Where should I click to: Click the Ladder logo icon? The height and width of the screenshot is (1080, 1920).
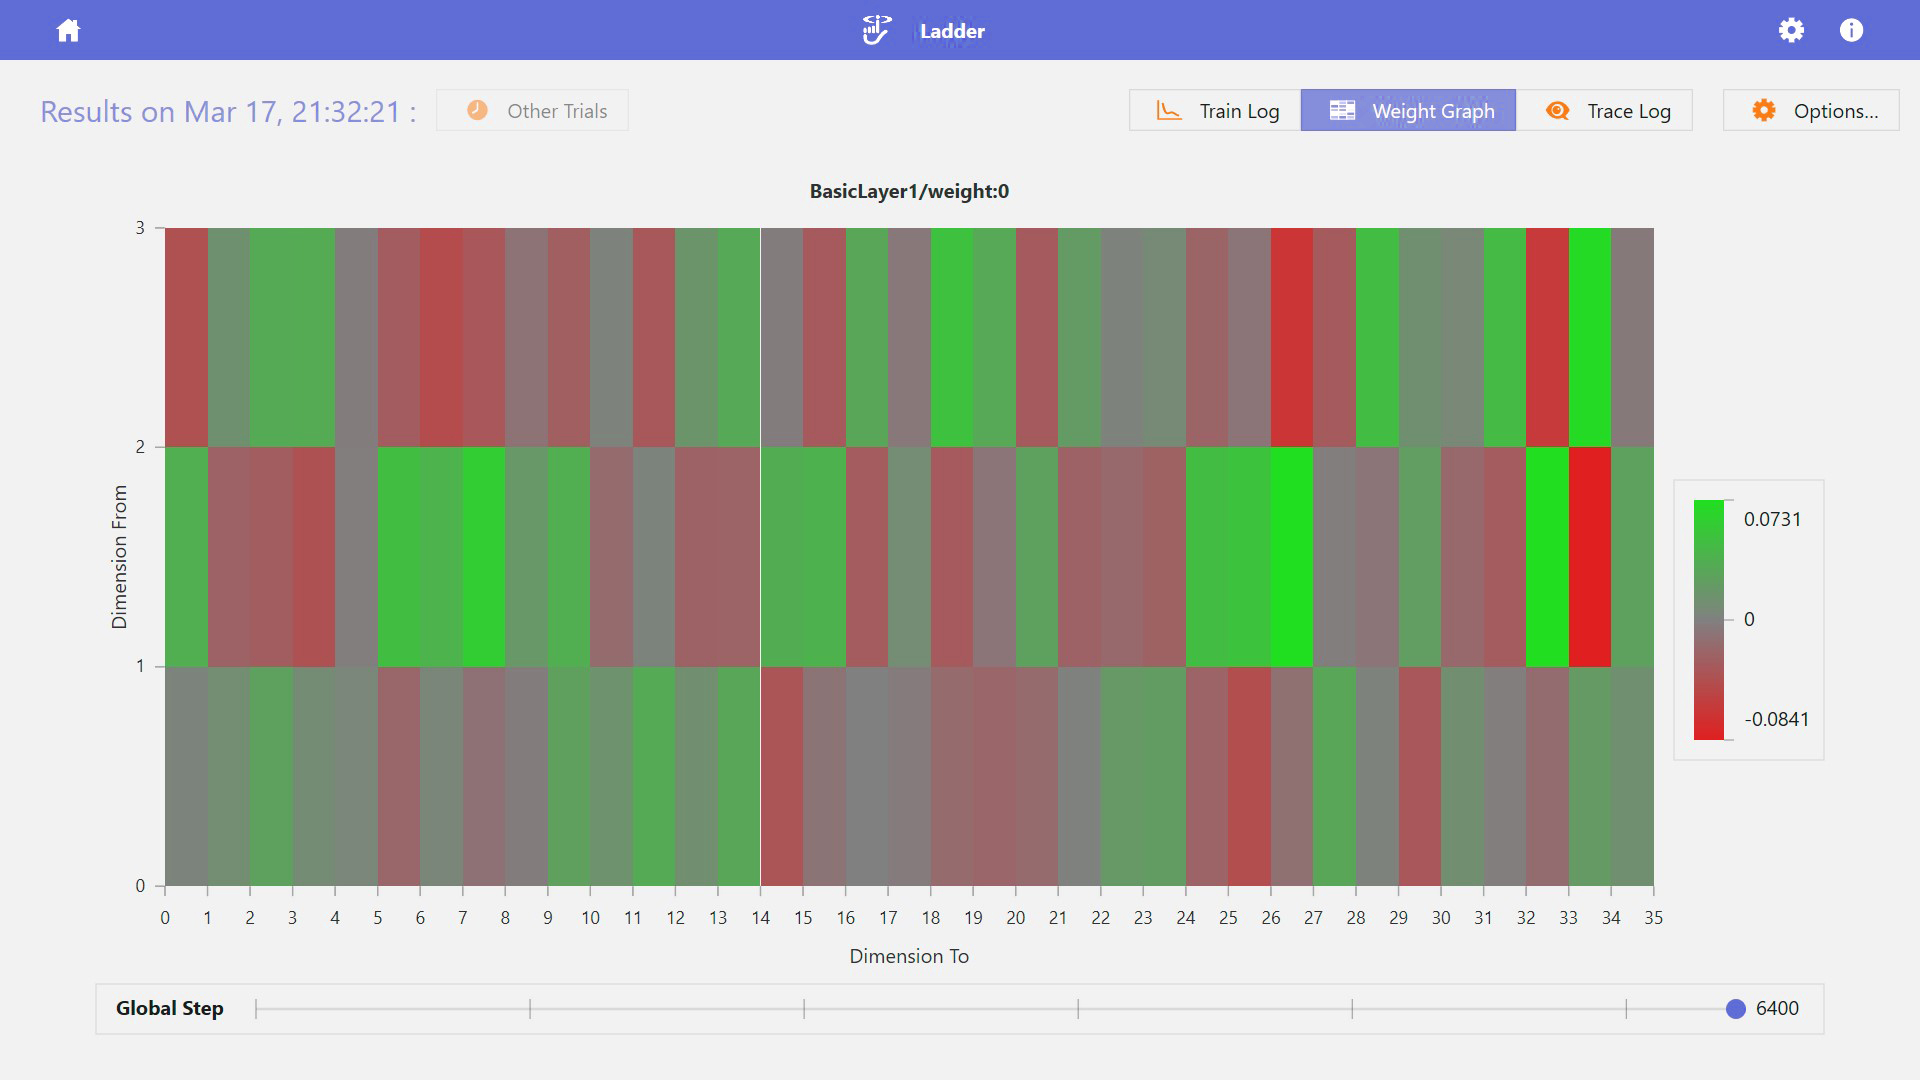tap(876, 30)
